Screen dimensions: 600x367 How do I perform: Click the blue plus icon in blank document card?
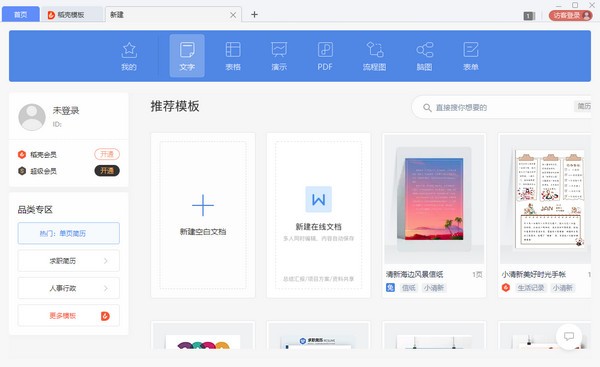tap(203, 206)
